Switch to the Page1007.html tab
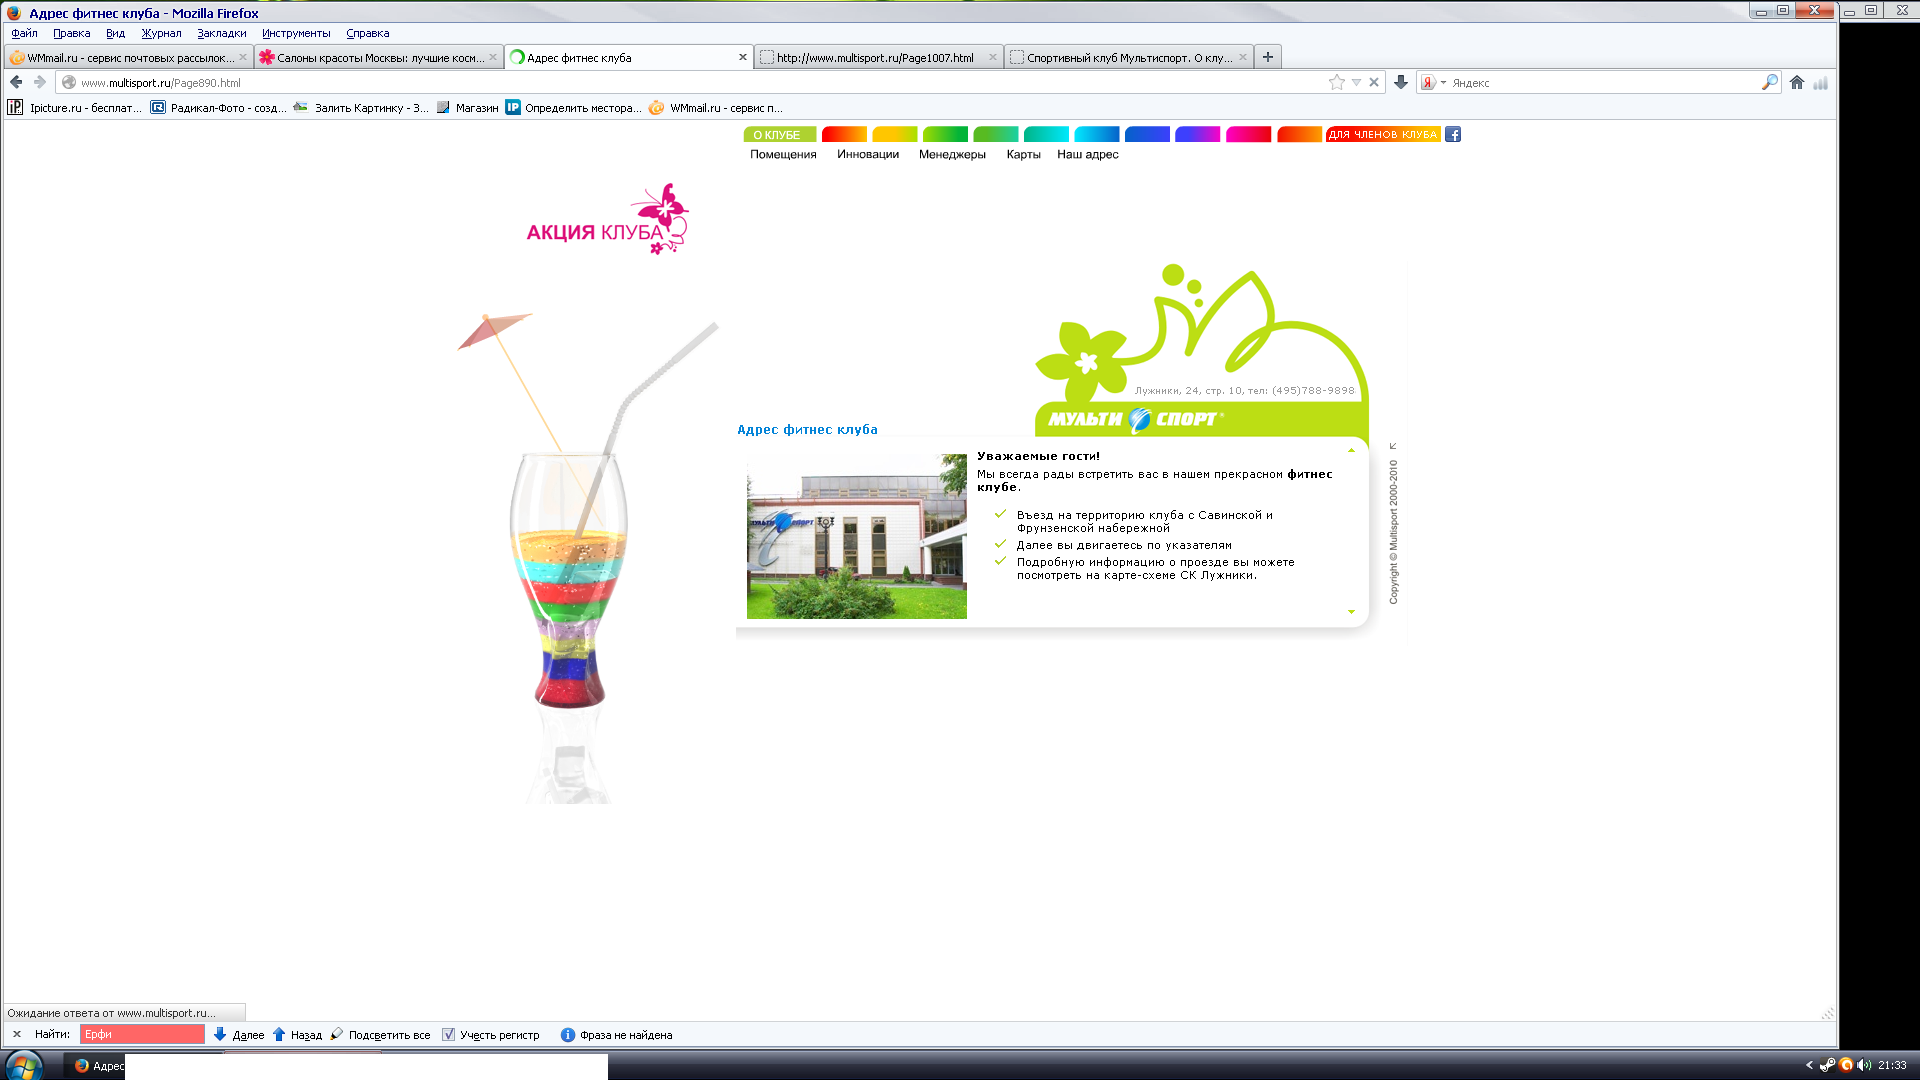Screen dimensions: 1920x1080 point(878,57)
